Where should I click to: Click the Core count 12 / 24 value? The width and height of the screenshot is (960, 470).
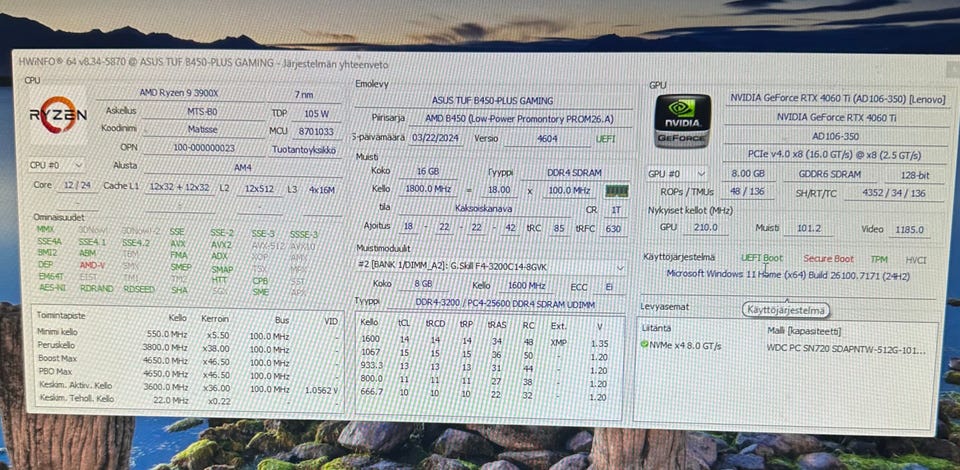point(78,185)
